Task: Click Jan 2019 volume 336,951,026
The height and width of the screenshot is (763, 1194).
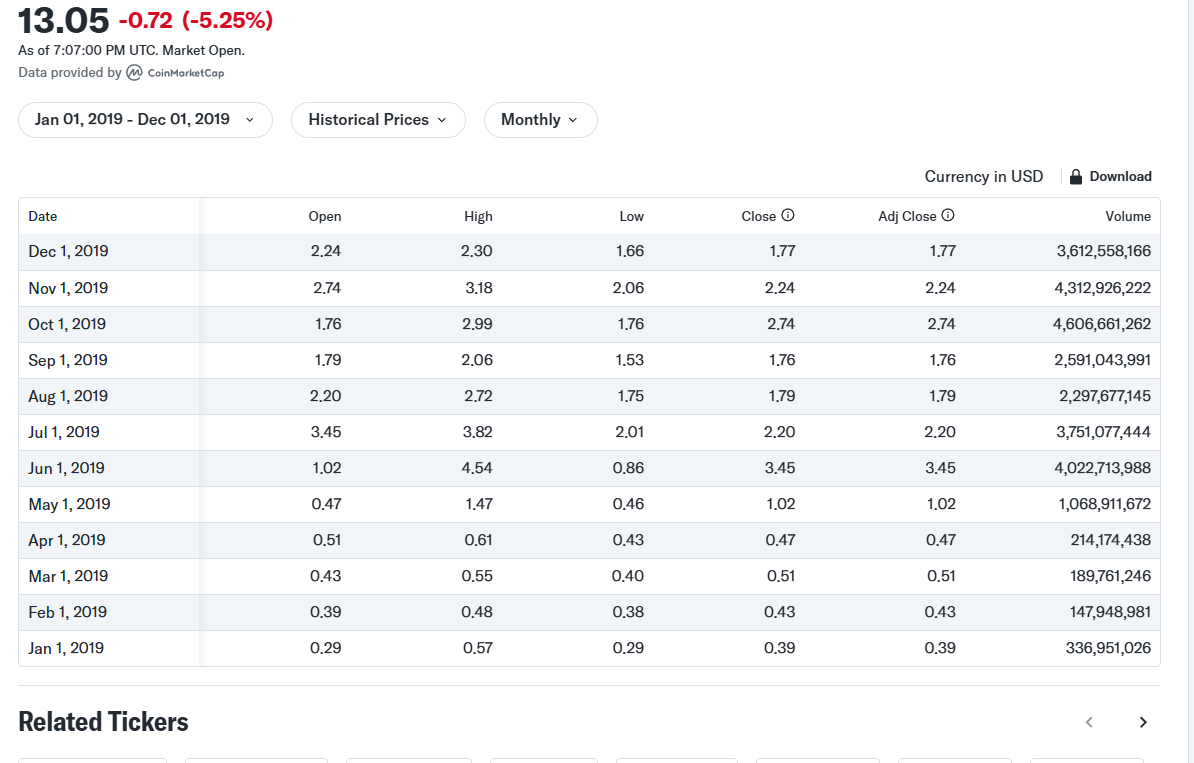Action: (1109, 648)
